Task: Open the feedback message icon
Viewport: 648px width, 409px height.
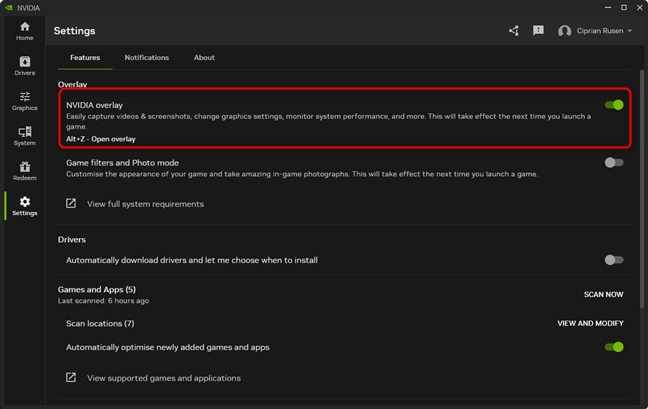Action: [538, 30]
